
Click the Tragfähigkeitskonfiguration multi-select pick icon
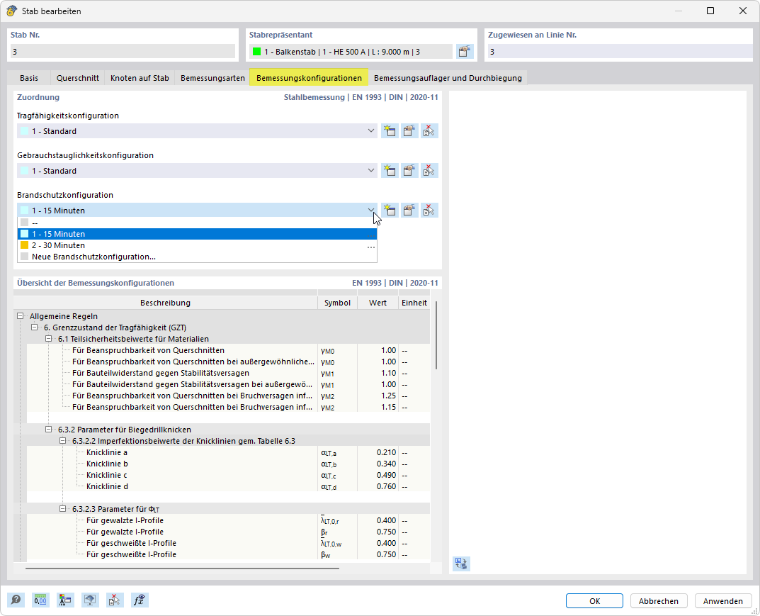click(x=428, y=131)
